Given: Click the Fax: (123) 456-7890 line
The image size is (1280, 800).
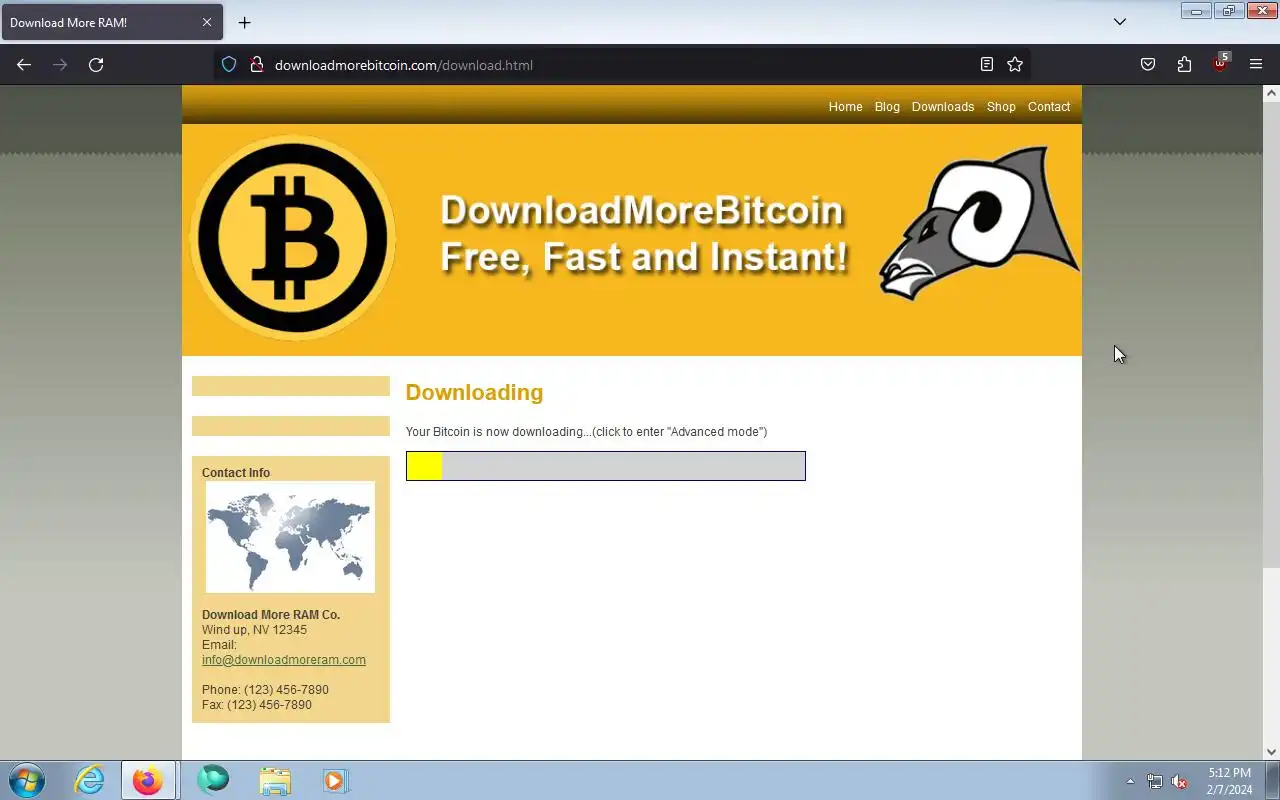Looking at the screenshot, I should click(x=257, y=705).
